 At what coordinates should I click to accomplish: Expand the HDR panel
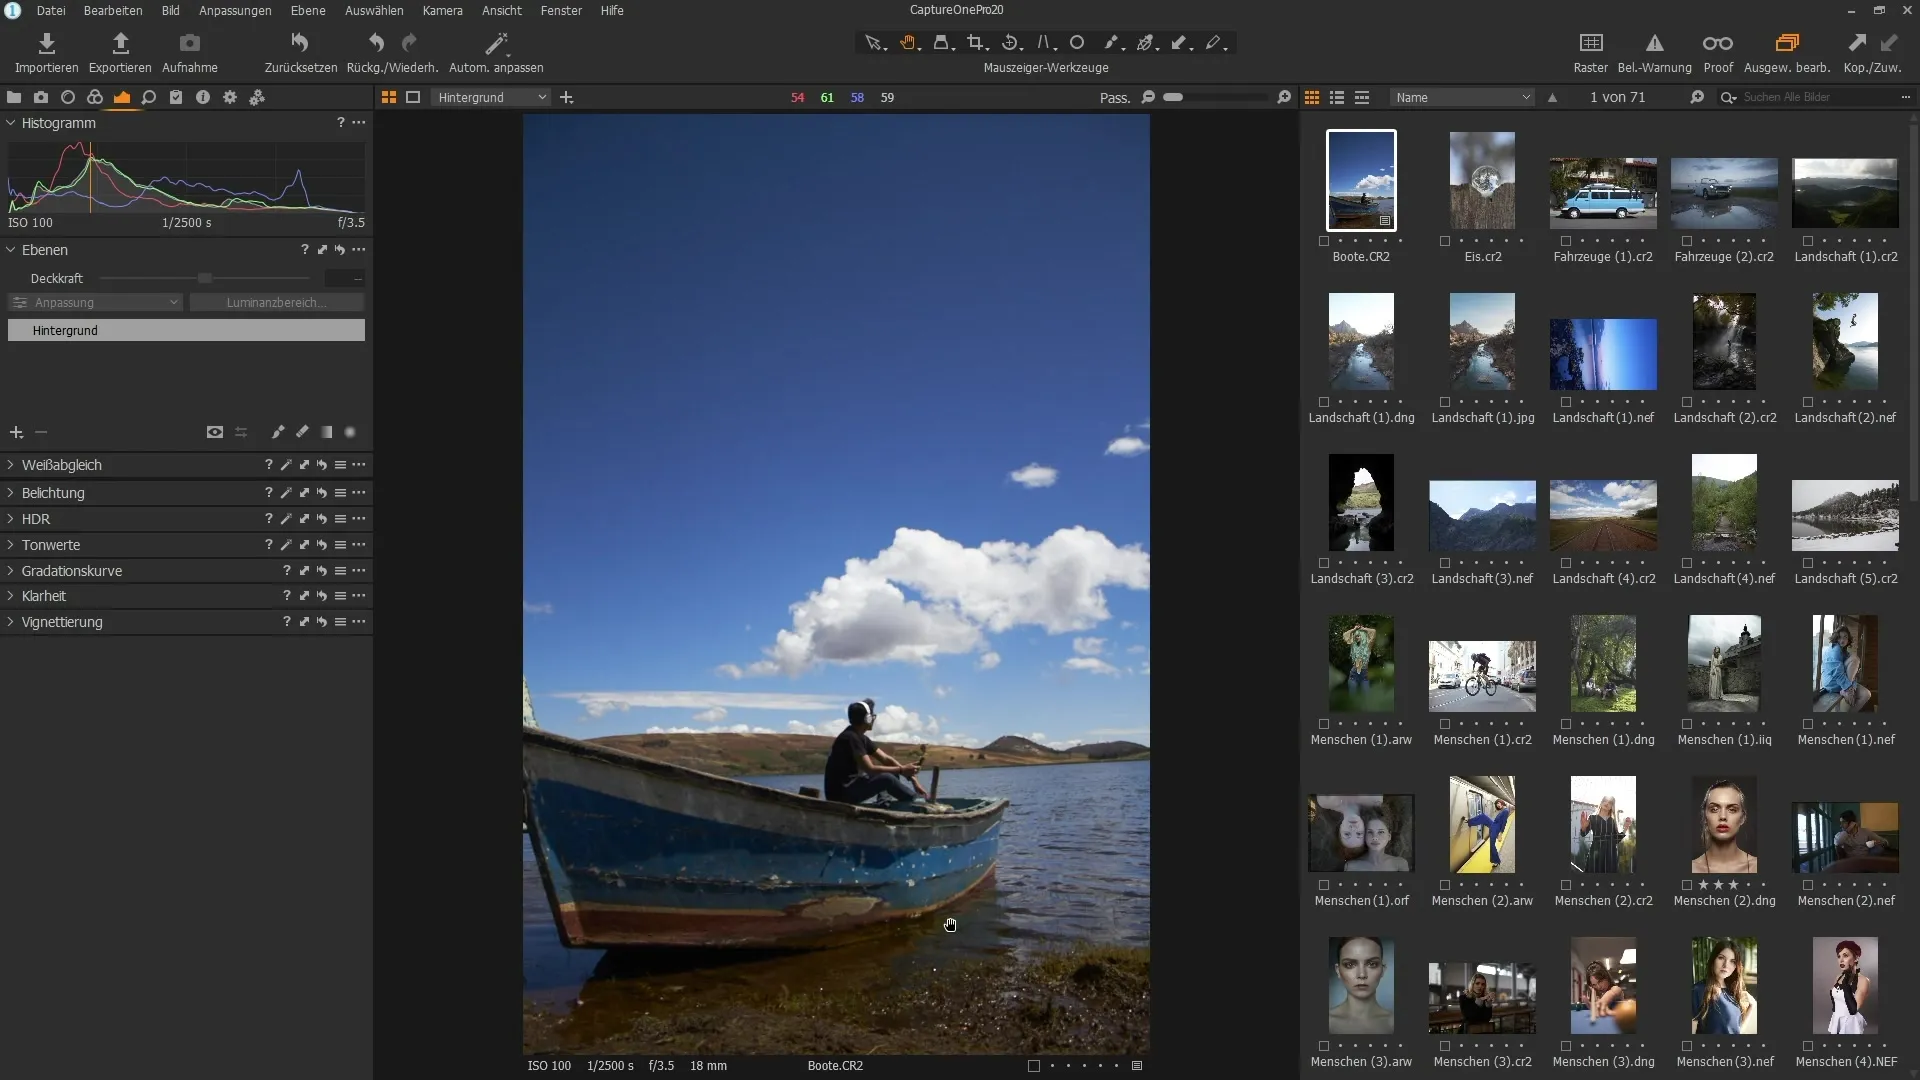(11, 519)
